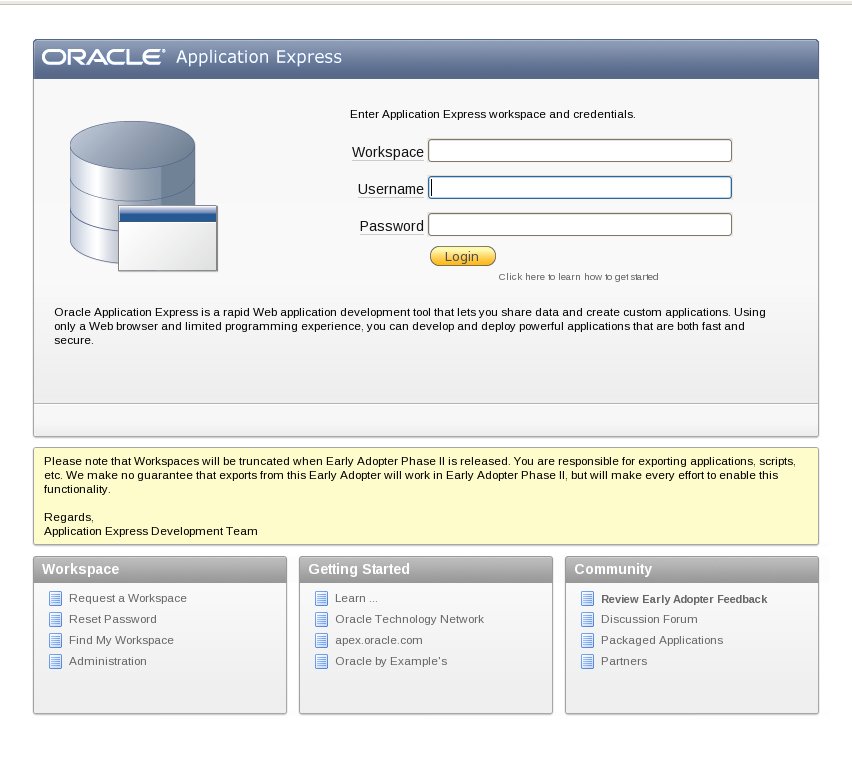Viewport: 852px width, 758px height.
Task: Open the Request a Workspace link
Action: 128,598
